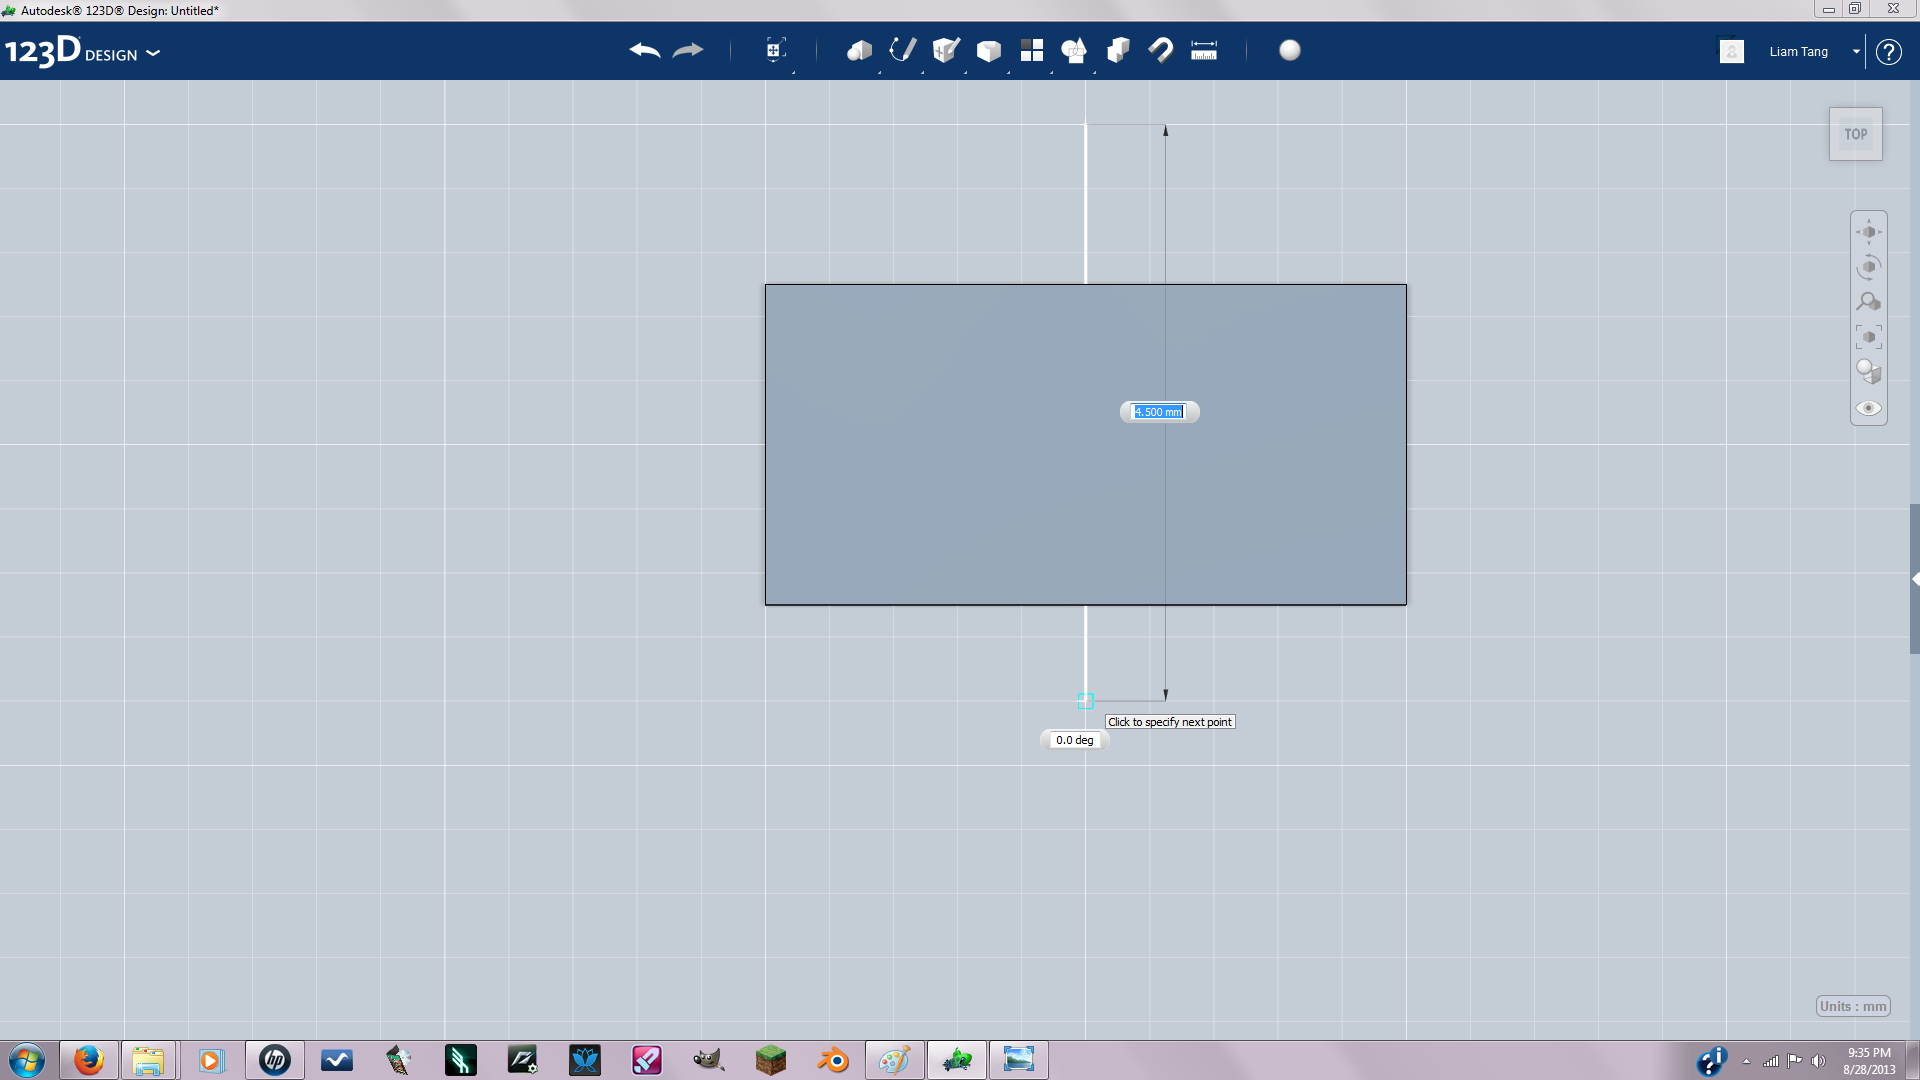Open the Help question mark icon

pos(1888,51)
